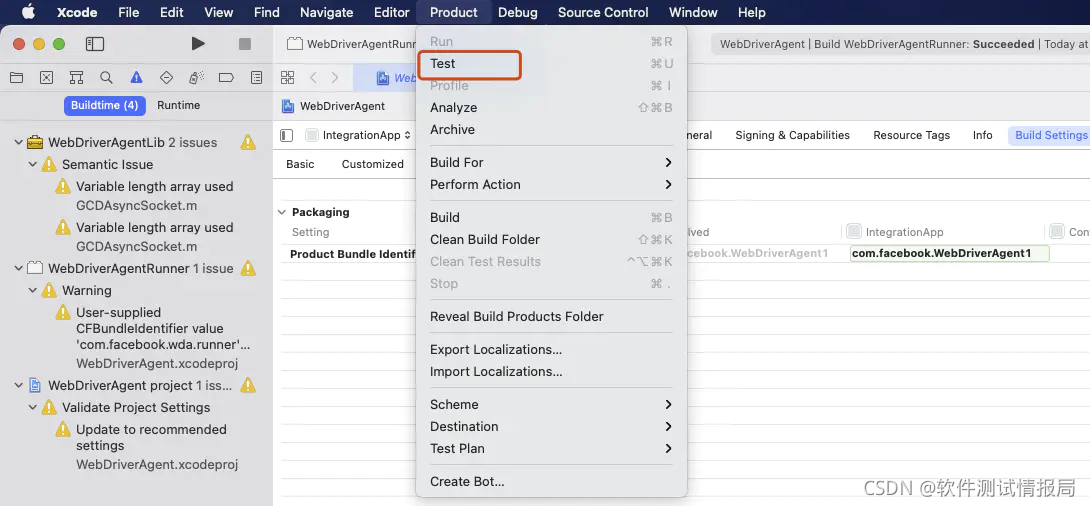This screenshot has height=506, width=1090.
Task: Toggle the navigator sidebar button
Action: 95,44
